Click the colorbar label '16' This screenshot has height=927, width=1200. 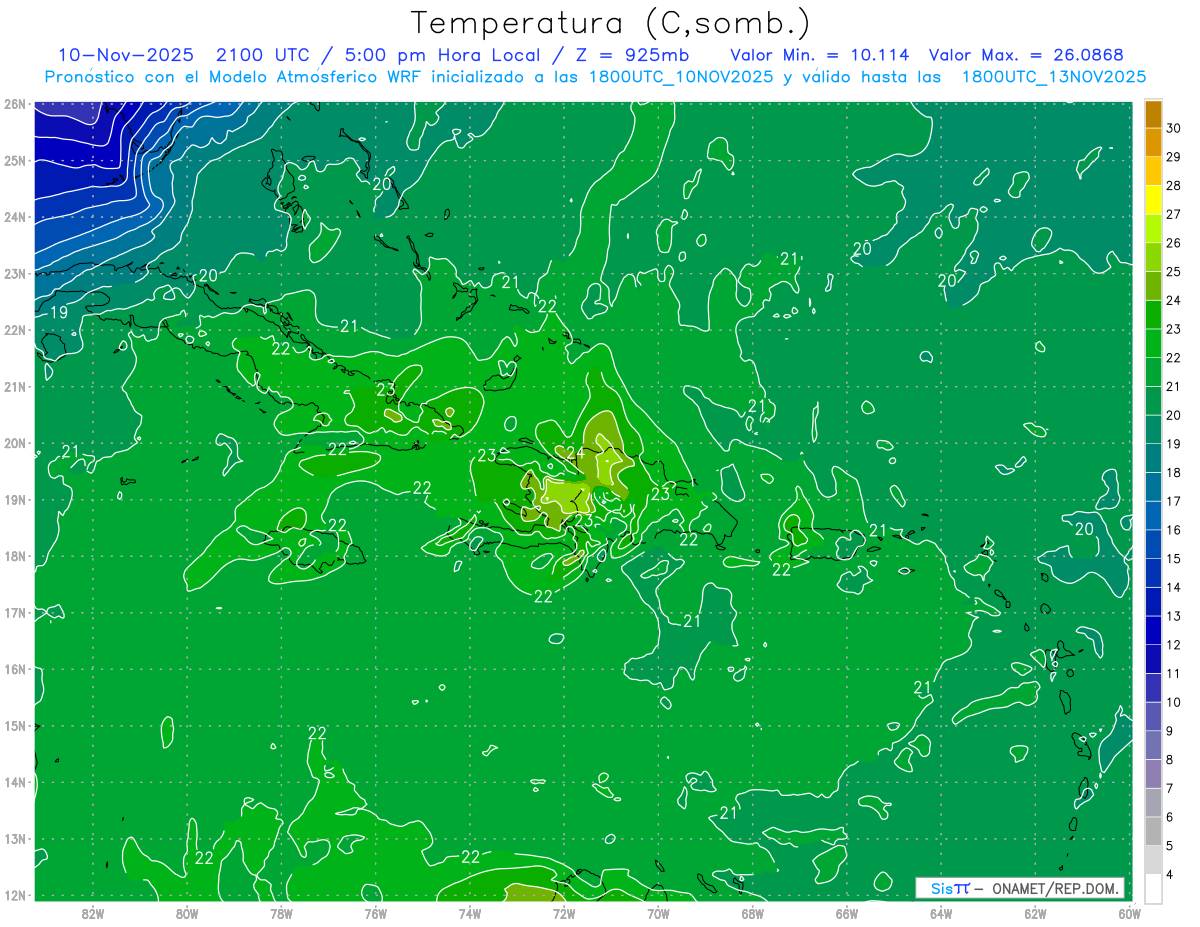tap(1174, 530)
